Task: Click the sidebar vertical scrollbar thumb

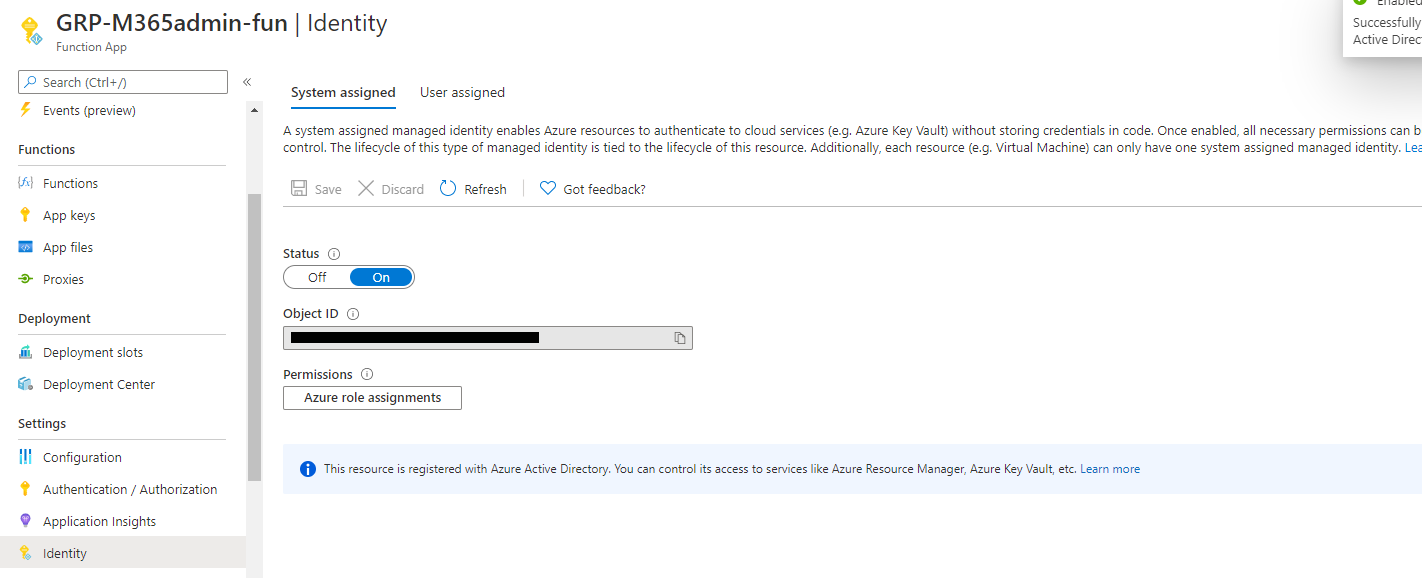Action: pyautogui.click(x=254, y=338)
